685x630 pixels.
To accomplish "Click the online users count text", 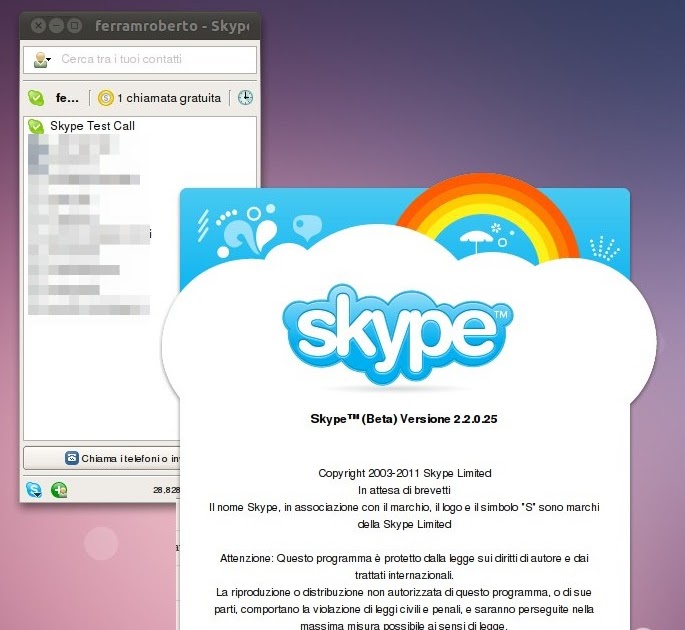I will coord(166,490).
